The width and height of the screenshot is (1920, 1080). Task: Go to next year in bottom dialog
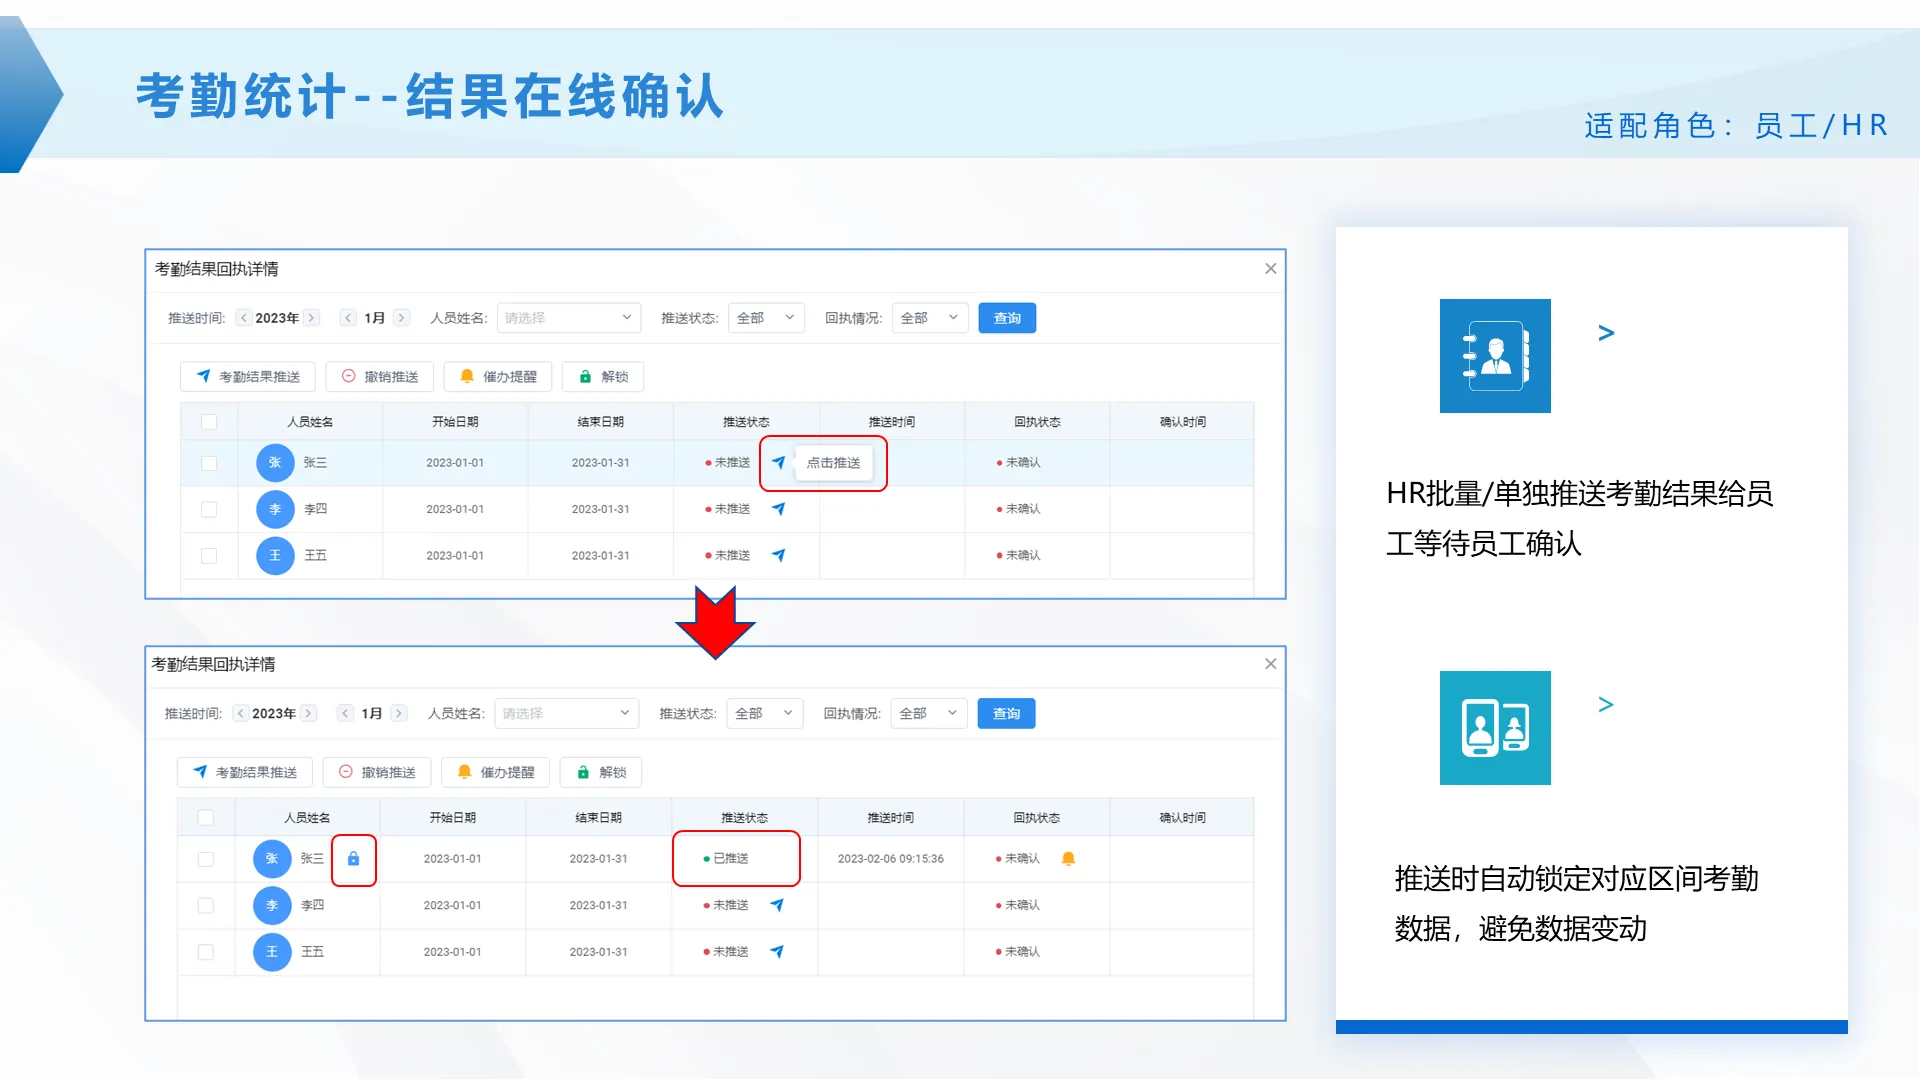pos(308,713)
